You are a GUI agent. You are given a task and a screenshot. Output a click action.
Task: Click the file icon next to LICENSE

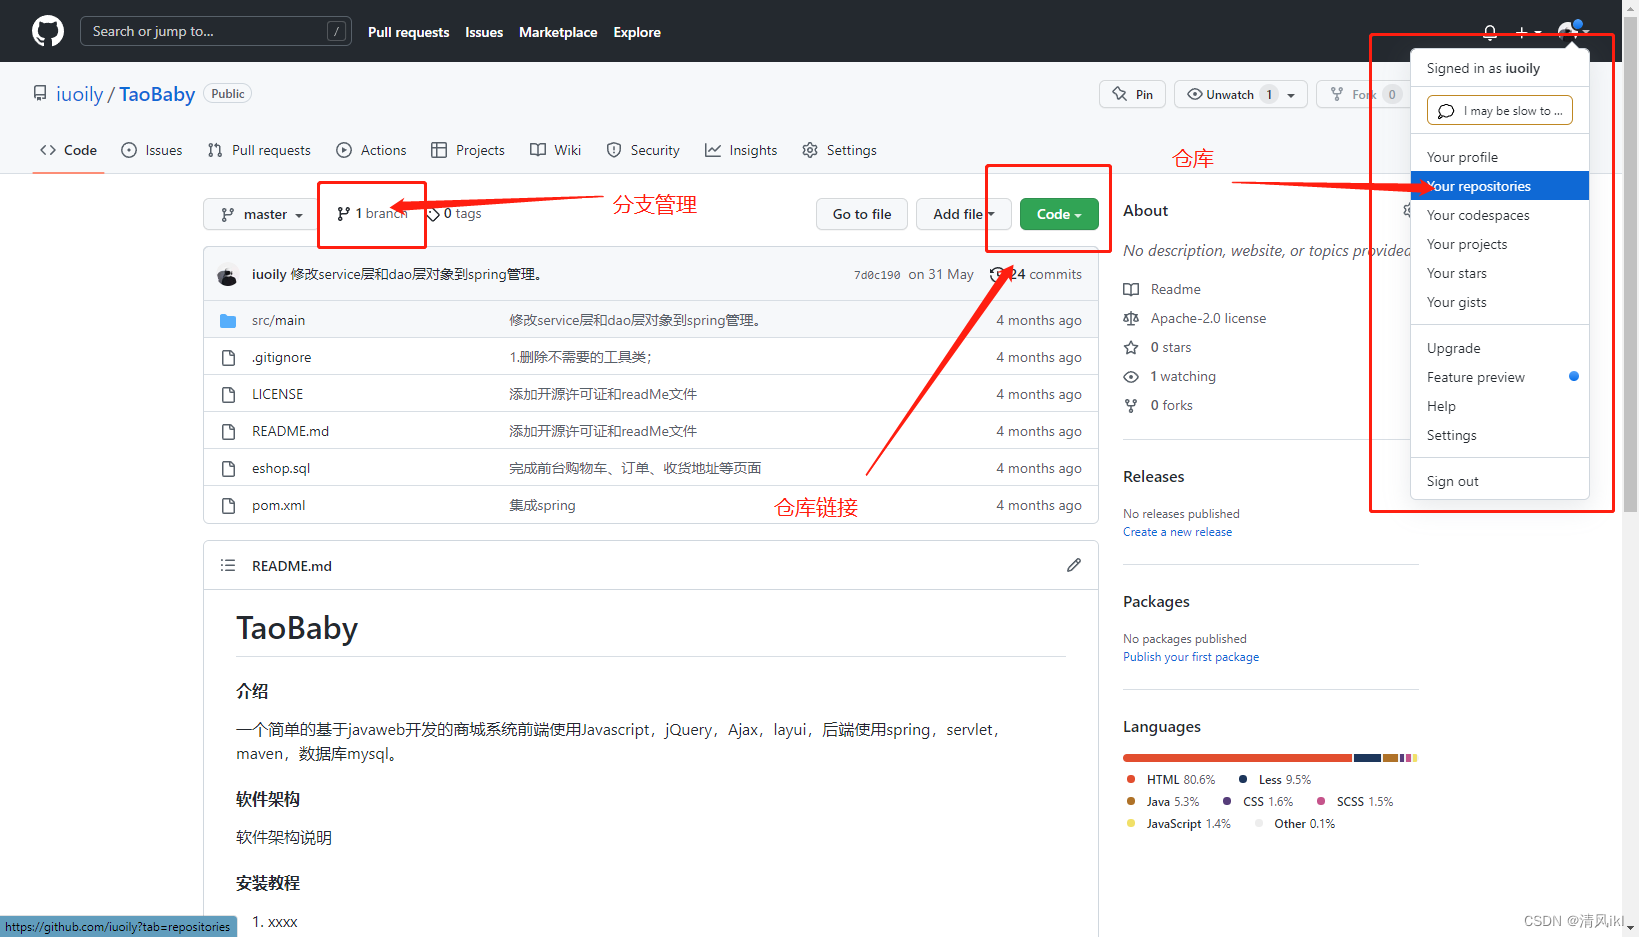click(x=228, y=394)
